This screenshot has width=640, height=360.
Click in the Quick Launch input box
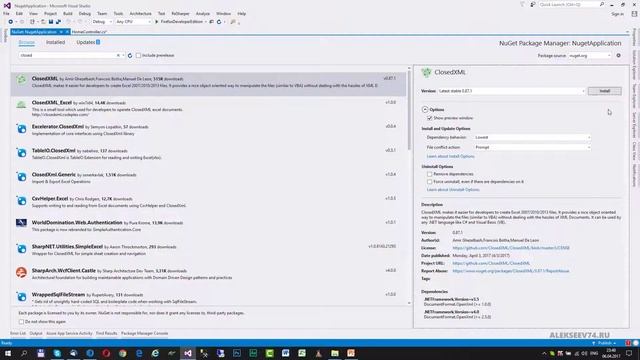point(569,4)
